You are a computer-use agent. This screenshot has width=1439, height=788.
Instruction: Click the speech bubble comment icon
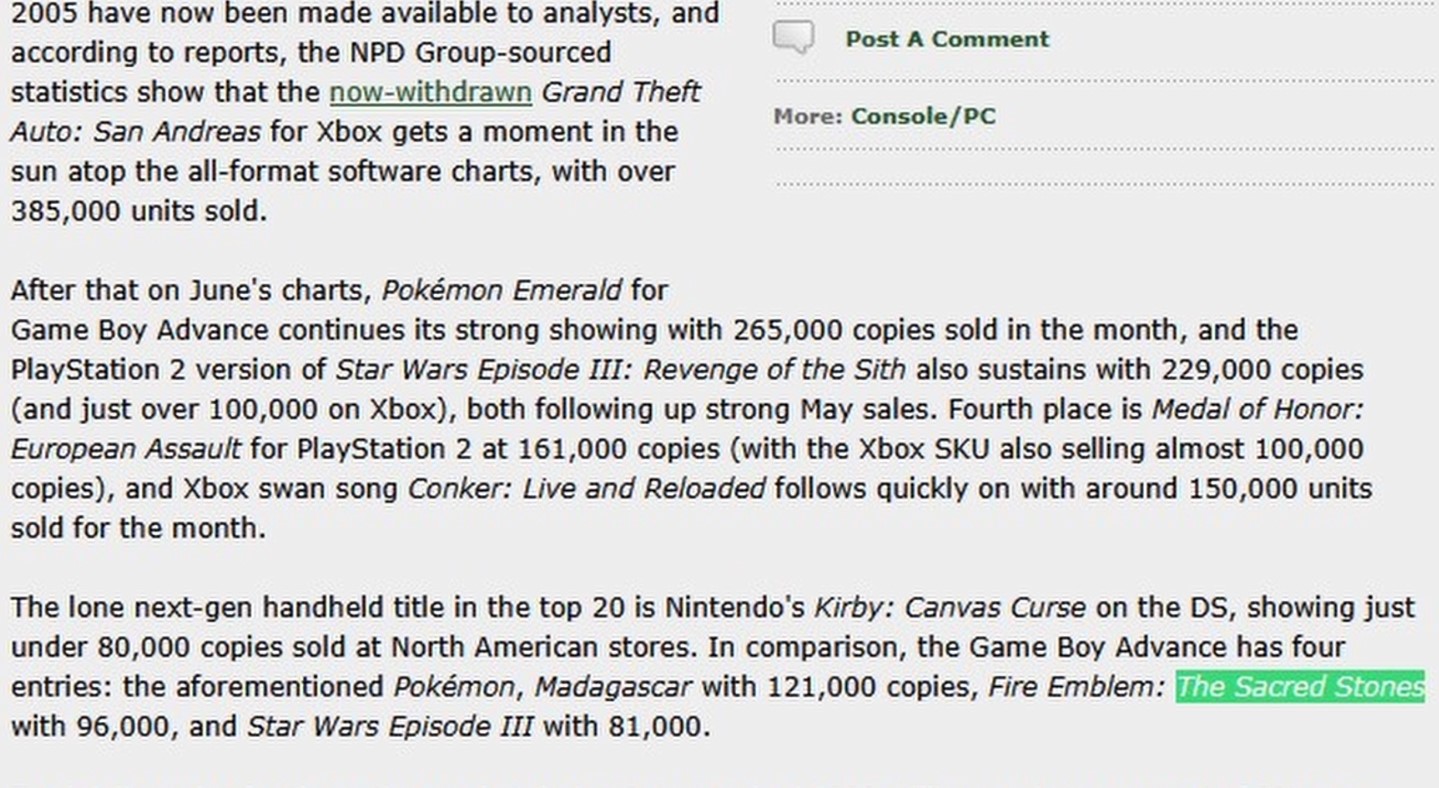coord(793,38)
